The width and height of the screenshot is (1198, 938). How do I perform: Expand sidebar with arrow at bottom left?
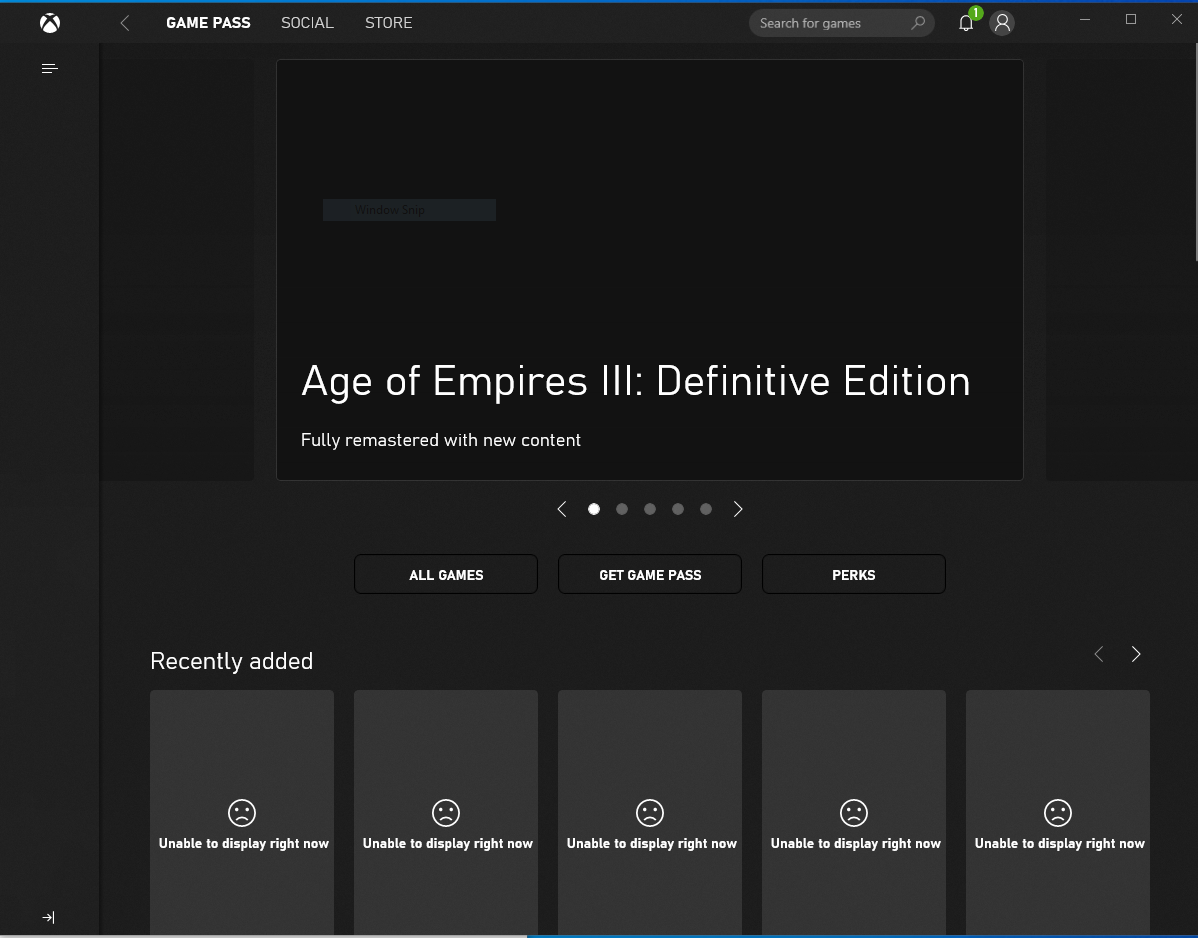(48, 917)
